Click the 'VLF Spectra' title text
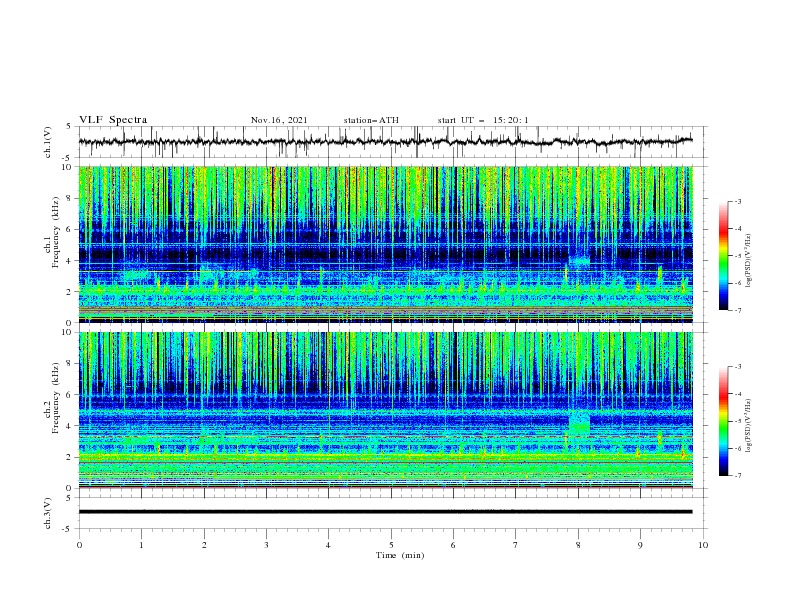The width and height of the screenshot is (792, 612). pos(113,120)
